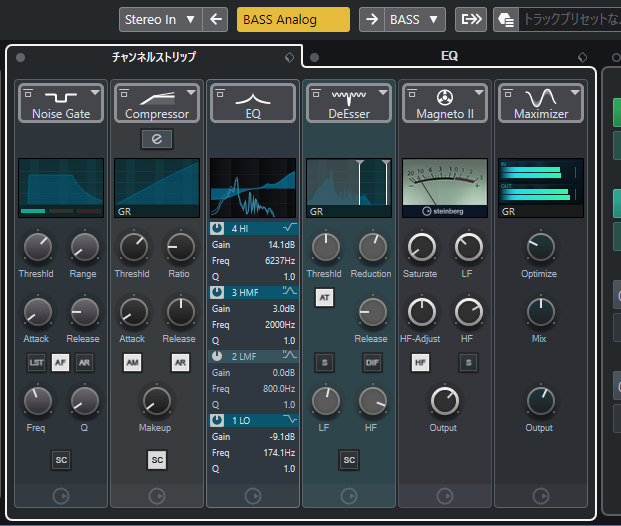
Task: Click the DeEsser SC side-chain button
Action: tap(349, 460)
